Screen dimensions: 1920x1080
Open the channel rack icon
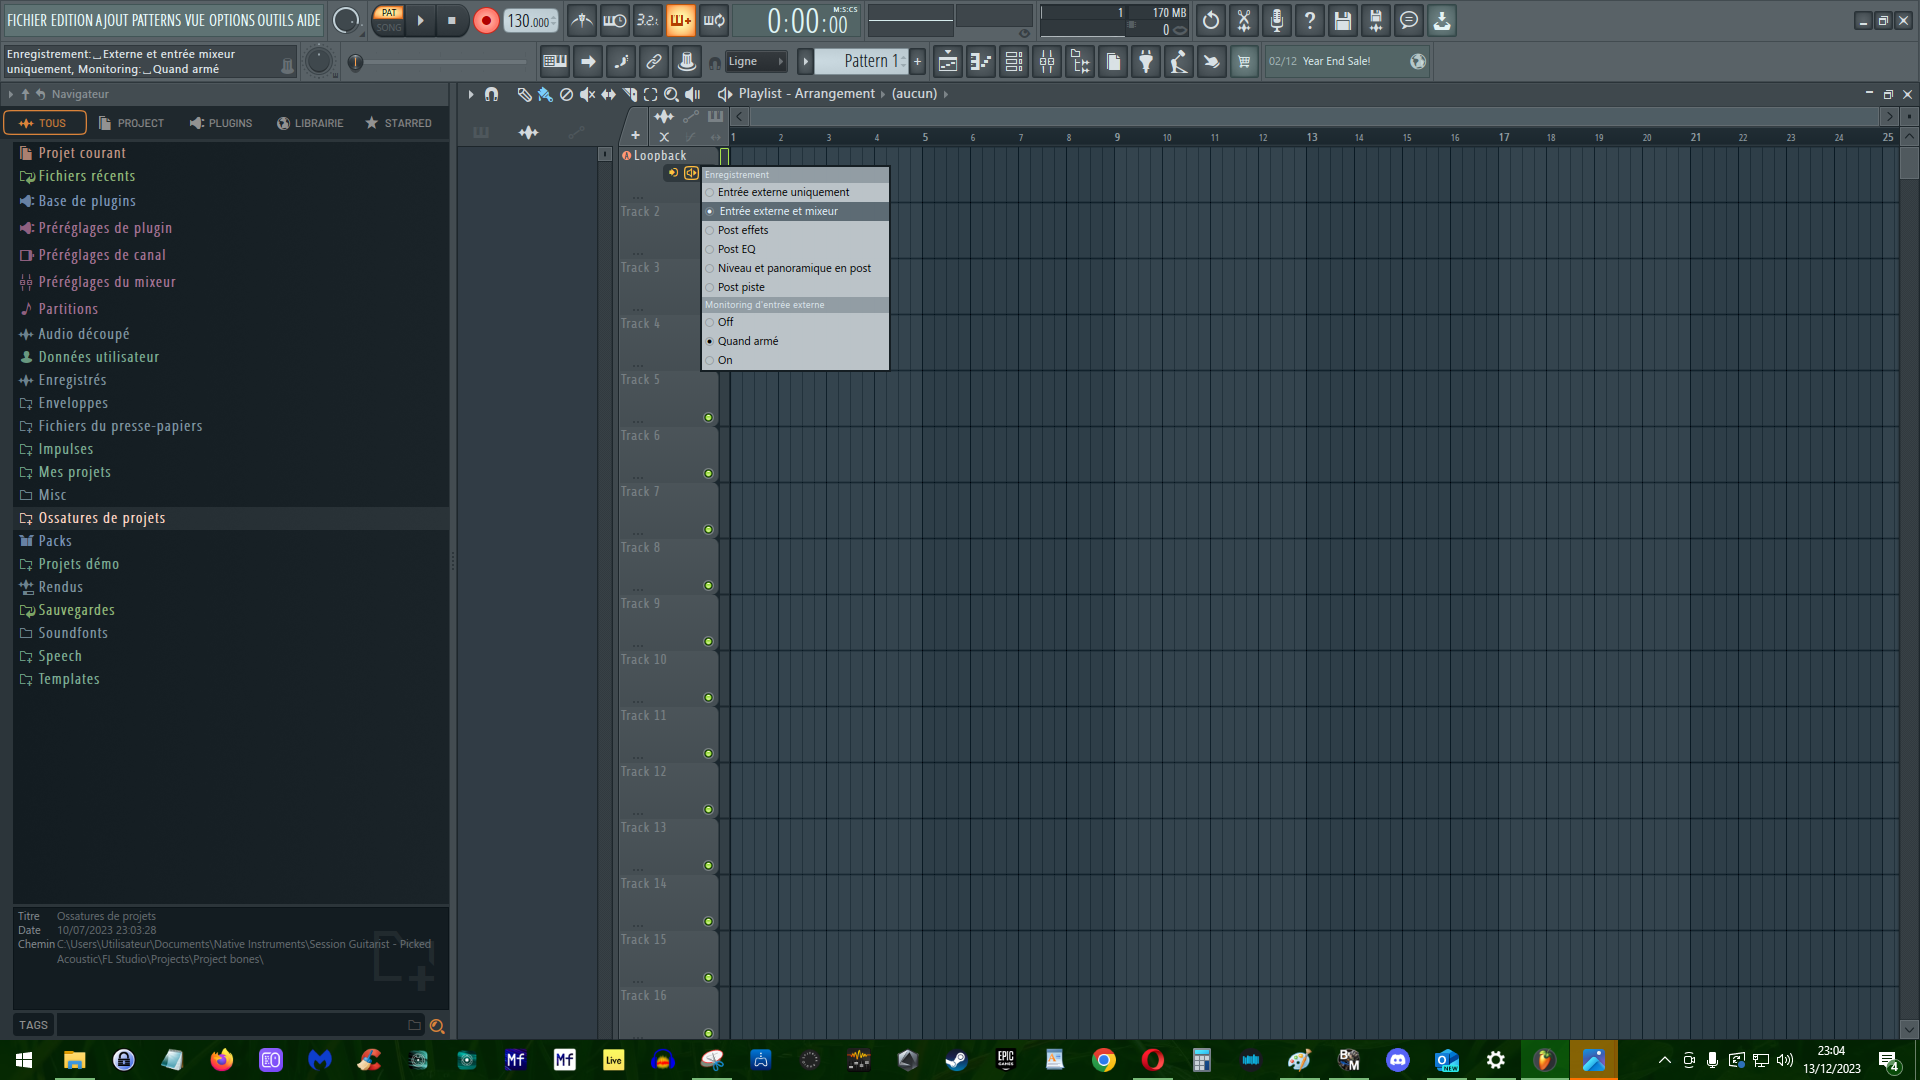click(1014, 62)
